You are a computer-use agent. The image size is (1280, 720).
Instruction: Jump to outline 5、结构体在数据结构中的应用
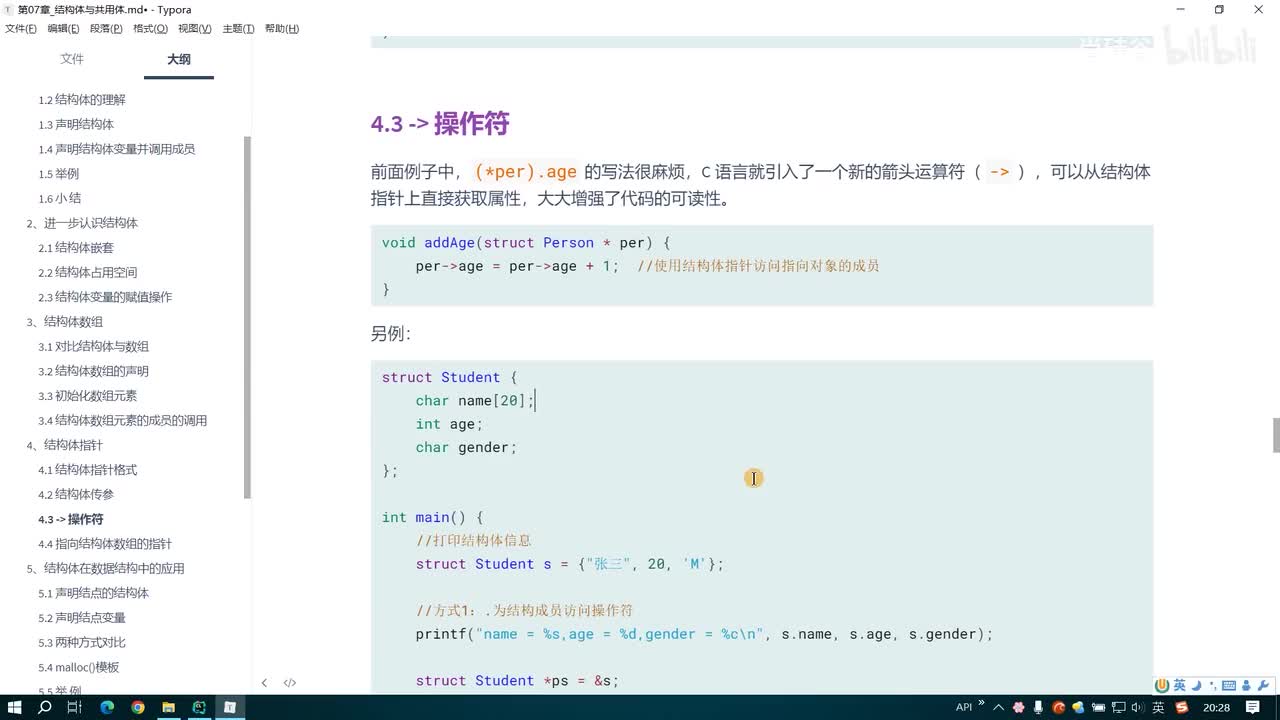coord(105,568)
